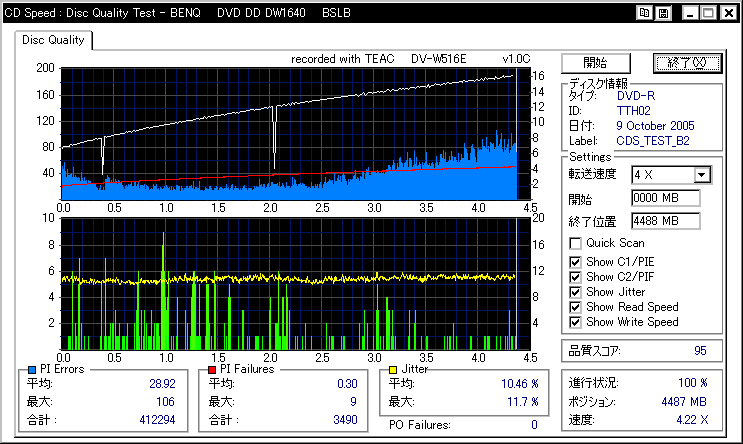Click the blue PI Errors legend swatch
The width and height of the screenshot is (743, 444).
[32, 370]
